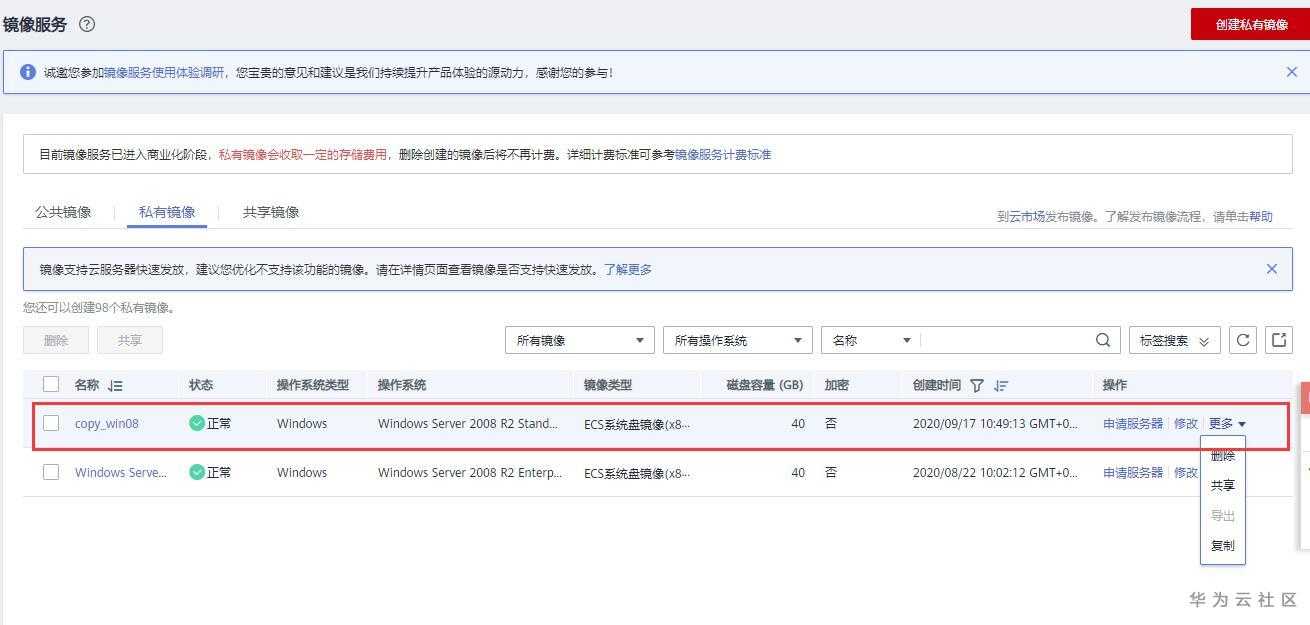The height and width of the screenshot is (625, 1310).
Task: Click the info icon in survey banner
Action: [28, 72]
